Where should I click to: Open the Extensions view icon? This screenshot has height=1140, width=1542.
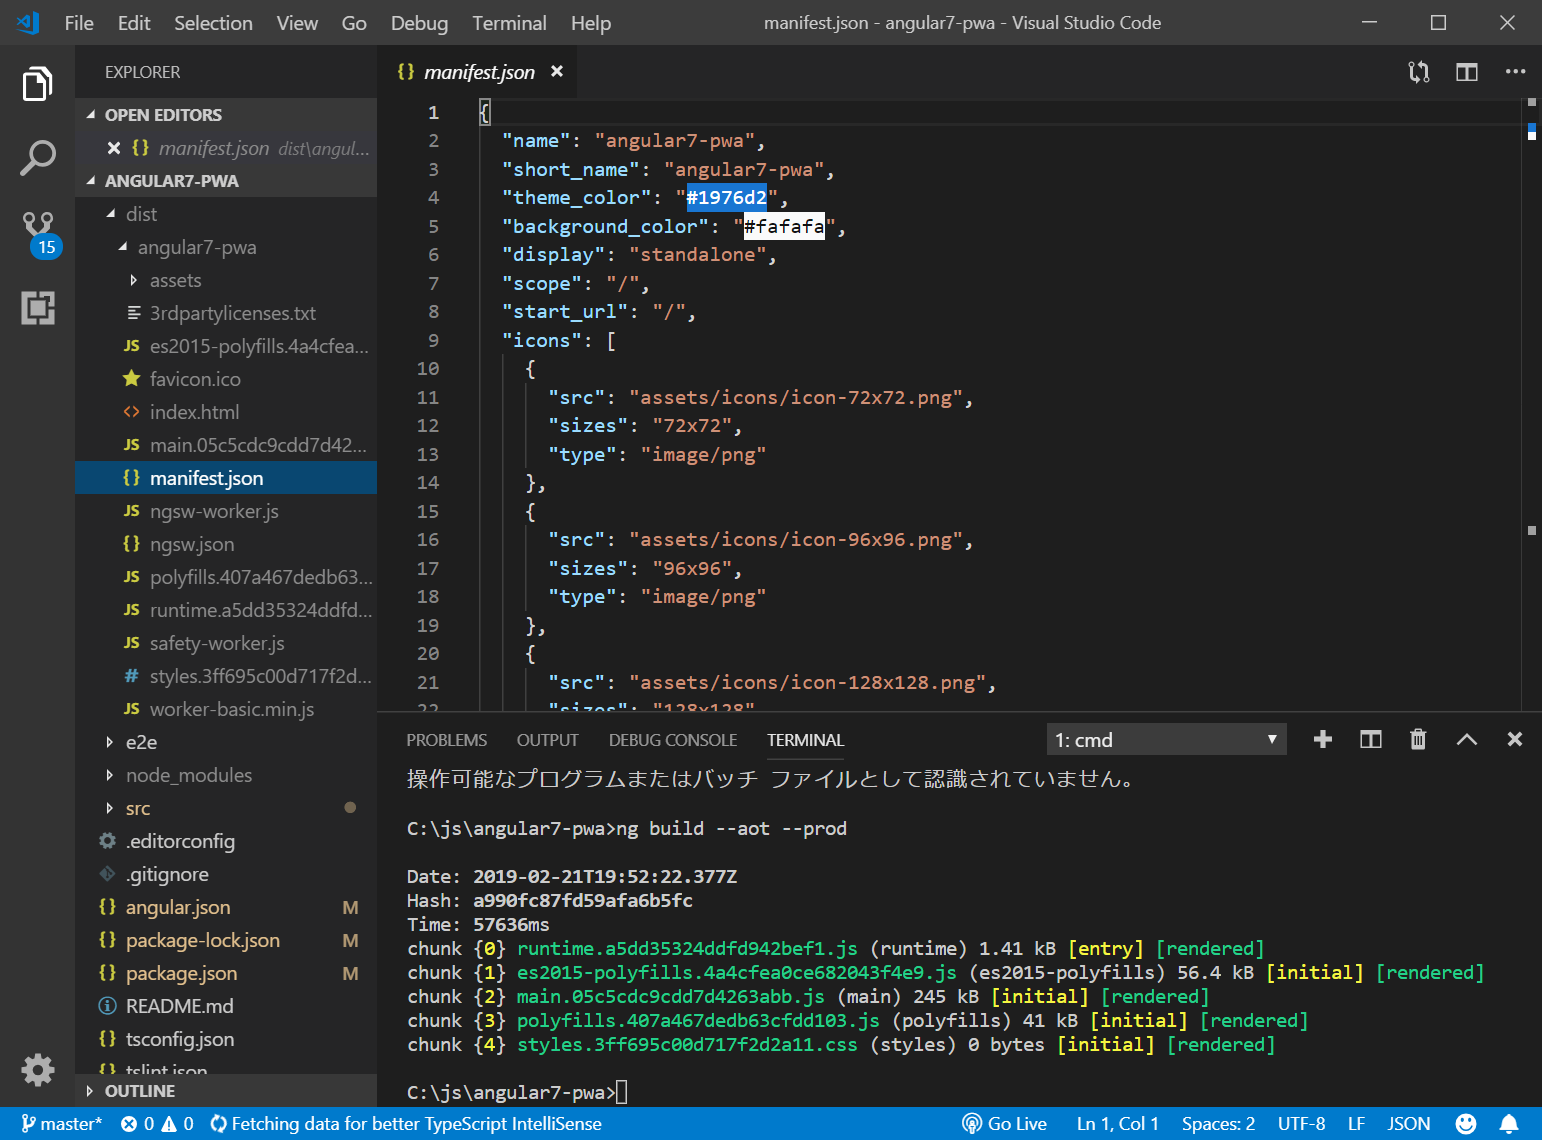point(38,308)
